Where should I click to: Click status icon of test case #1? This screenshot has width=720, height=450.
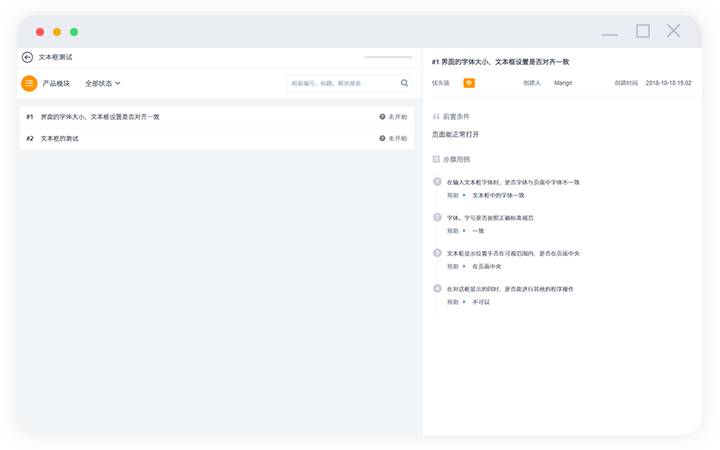[x=382, y=117]
